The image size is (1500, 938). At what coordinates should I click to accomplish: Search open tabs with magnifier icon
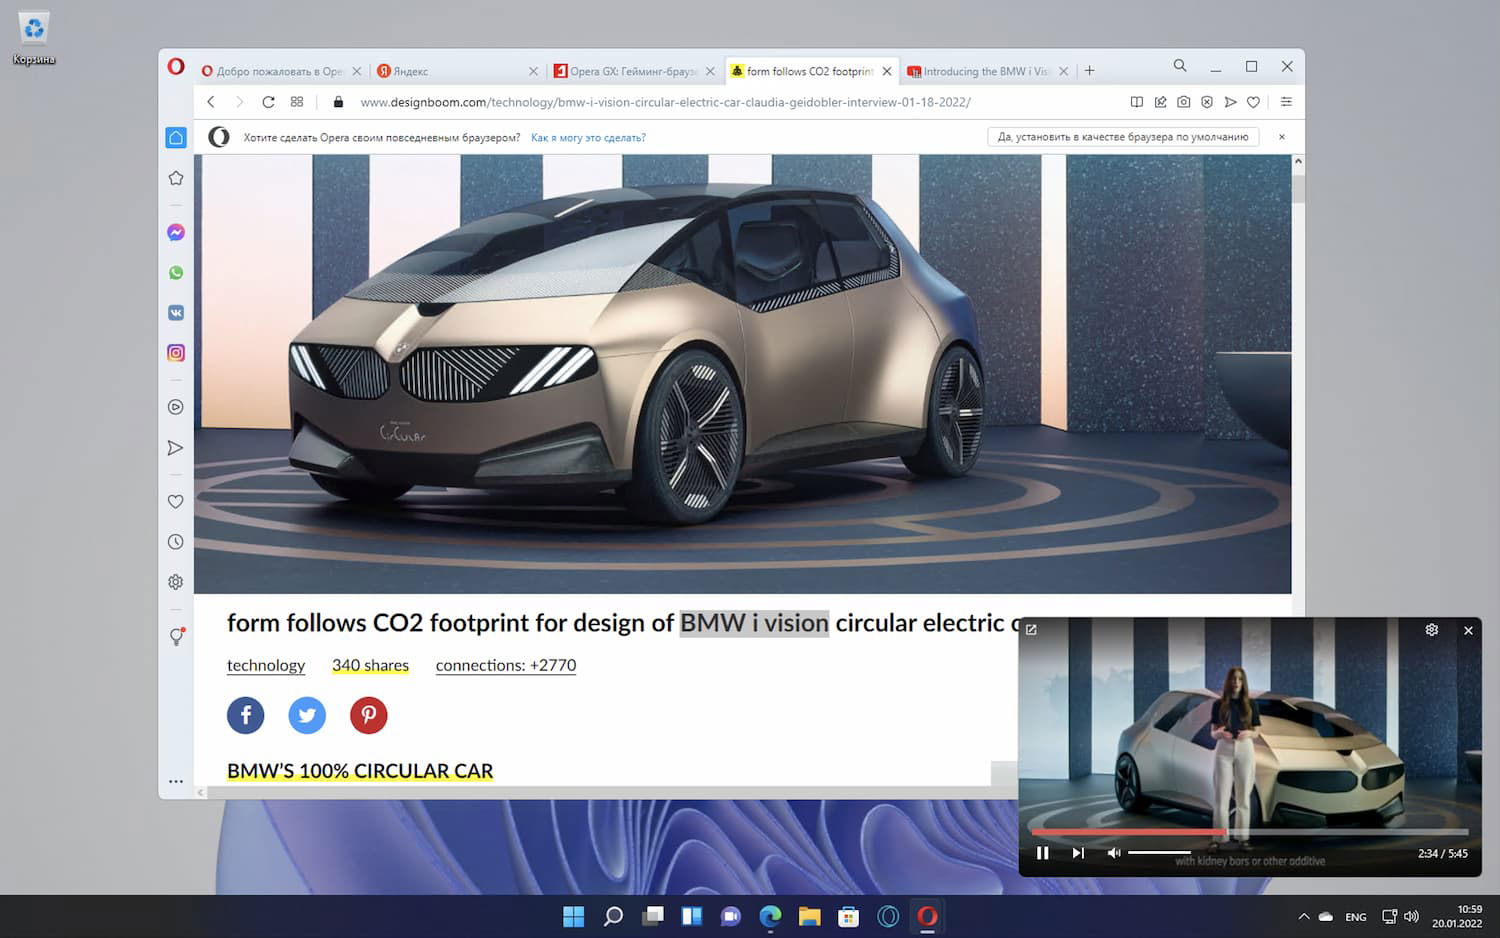pyautogui.click(x=1180, y=66)
